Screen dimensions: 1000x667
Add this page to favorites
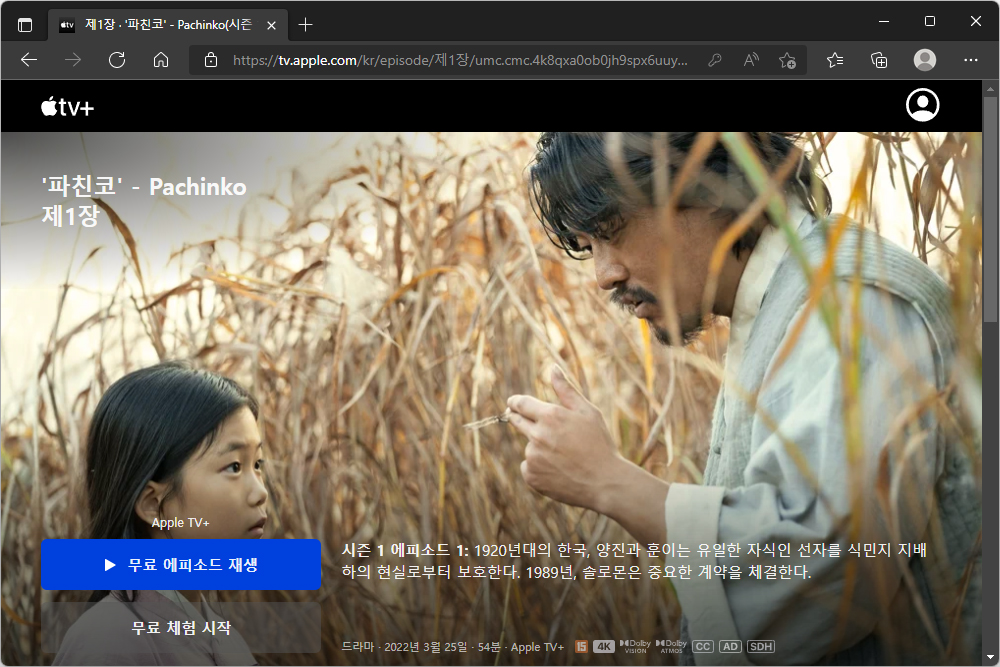click(x=787, y=60)
